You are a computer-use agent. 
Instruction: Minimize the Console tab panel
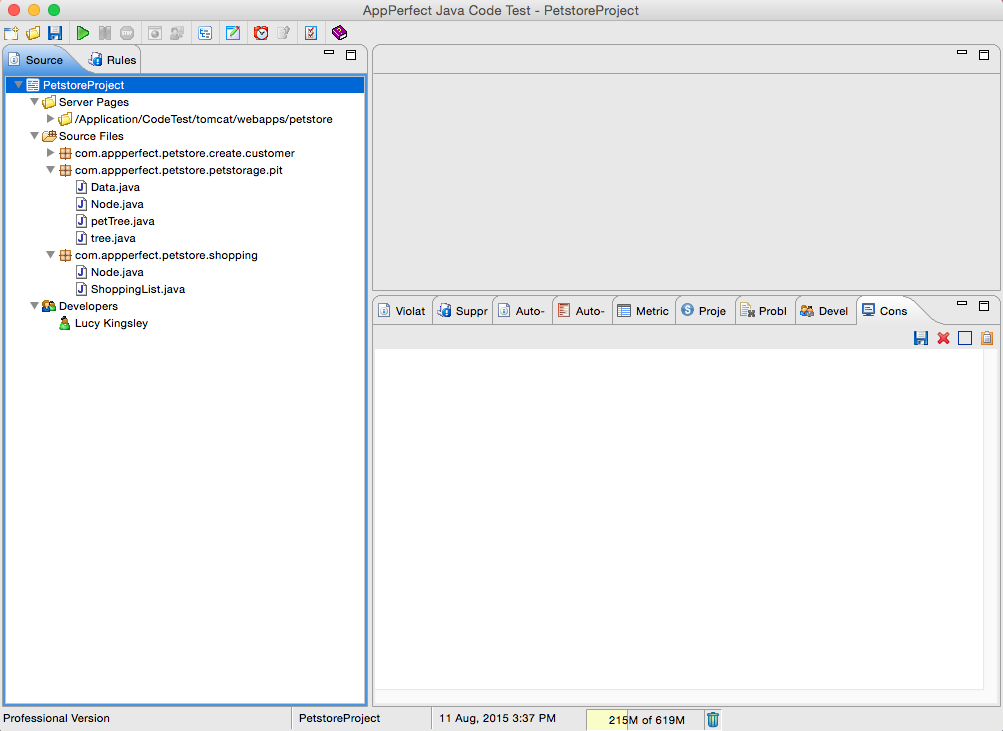[961, 303]
